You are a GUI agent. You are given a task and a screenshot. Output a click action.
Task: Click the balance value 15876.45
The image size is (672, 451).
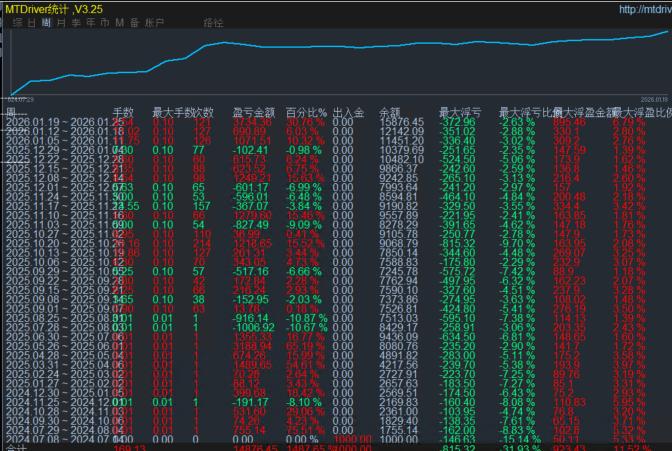(x=402, y=122)
